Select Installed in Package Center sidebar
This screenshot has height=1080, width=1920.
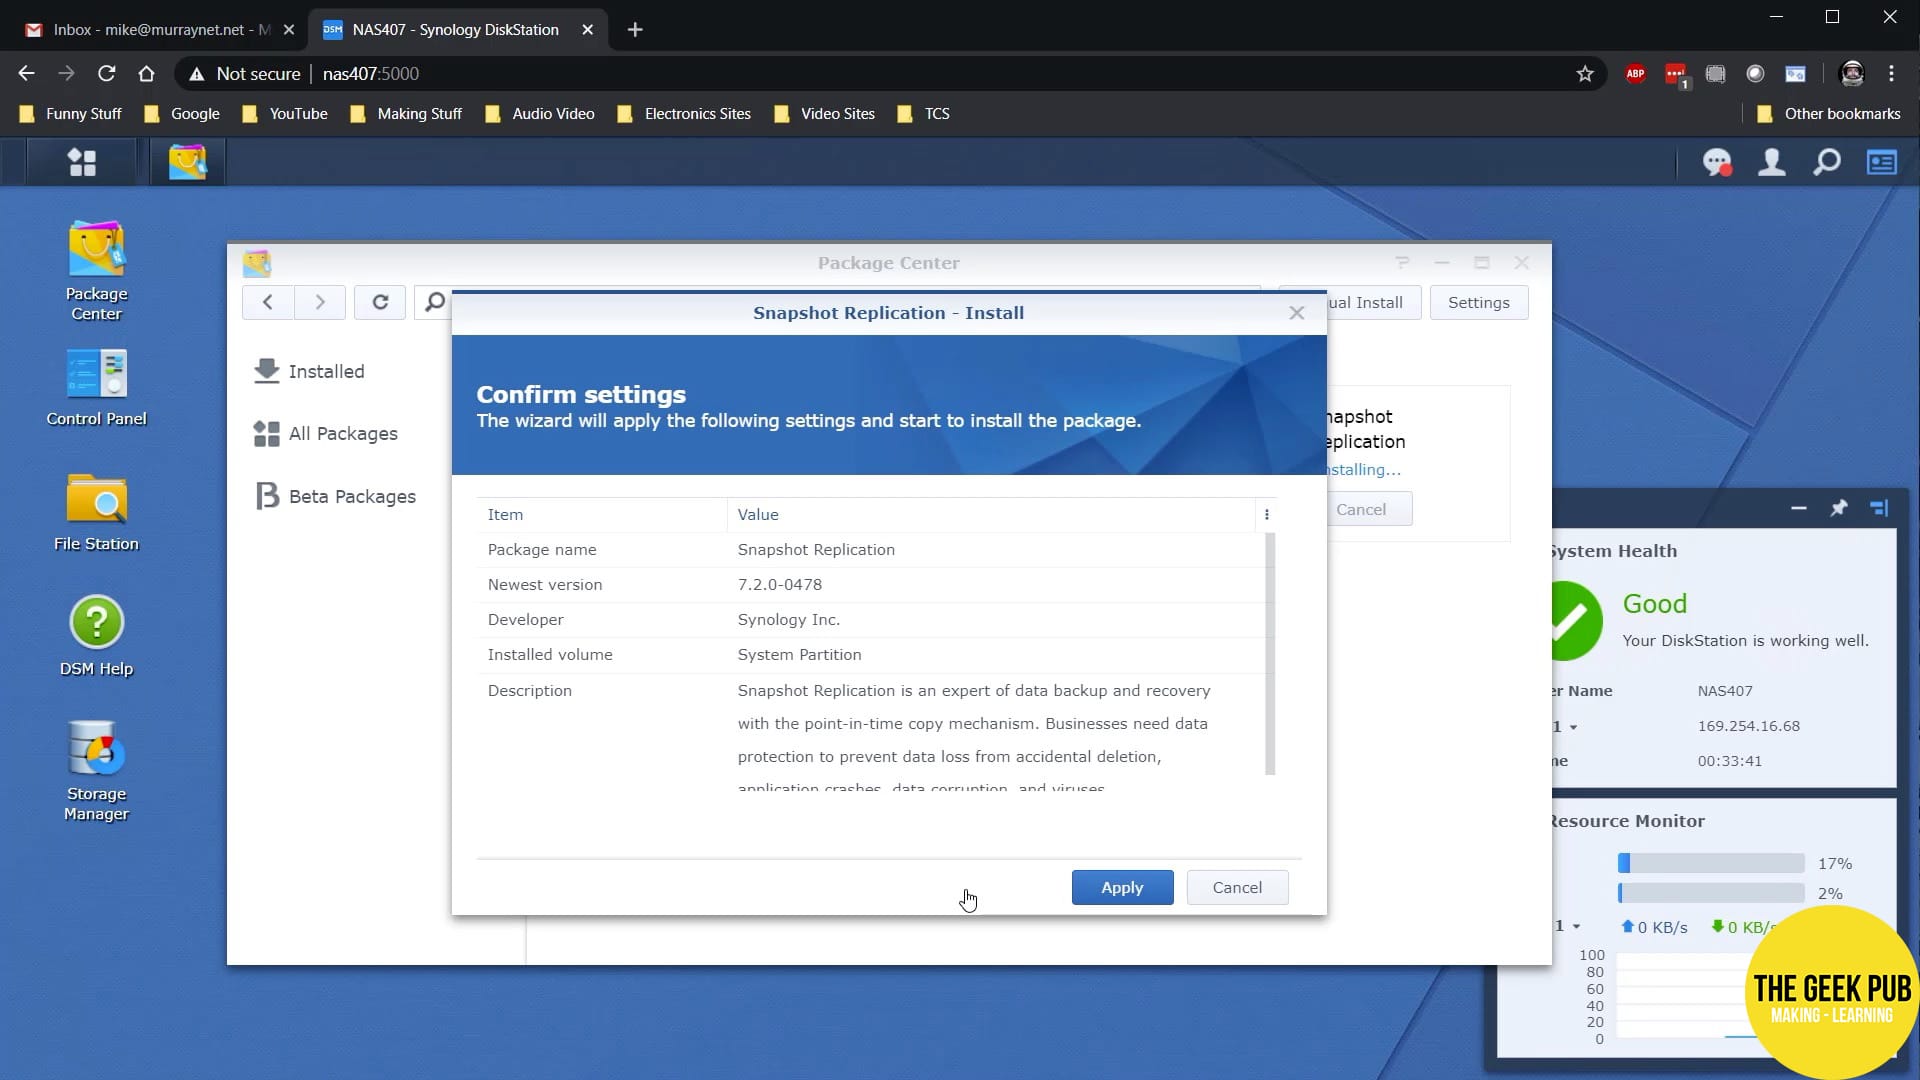tap(309, 371)
